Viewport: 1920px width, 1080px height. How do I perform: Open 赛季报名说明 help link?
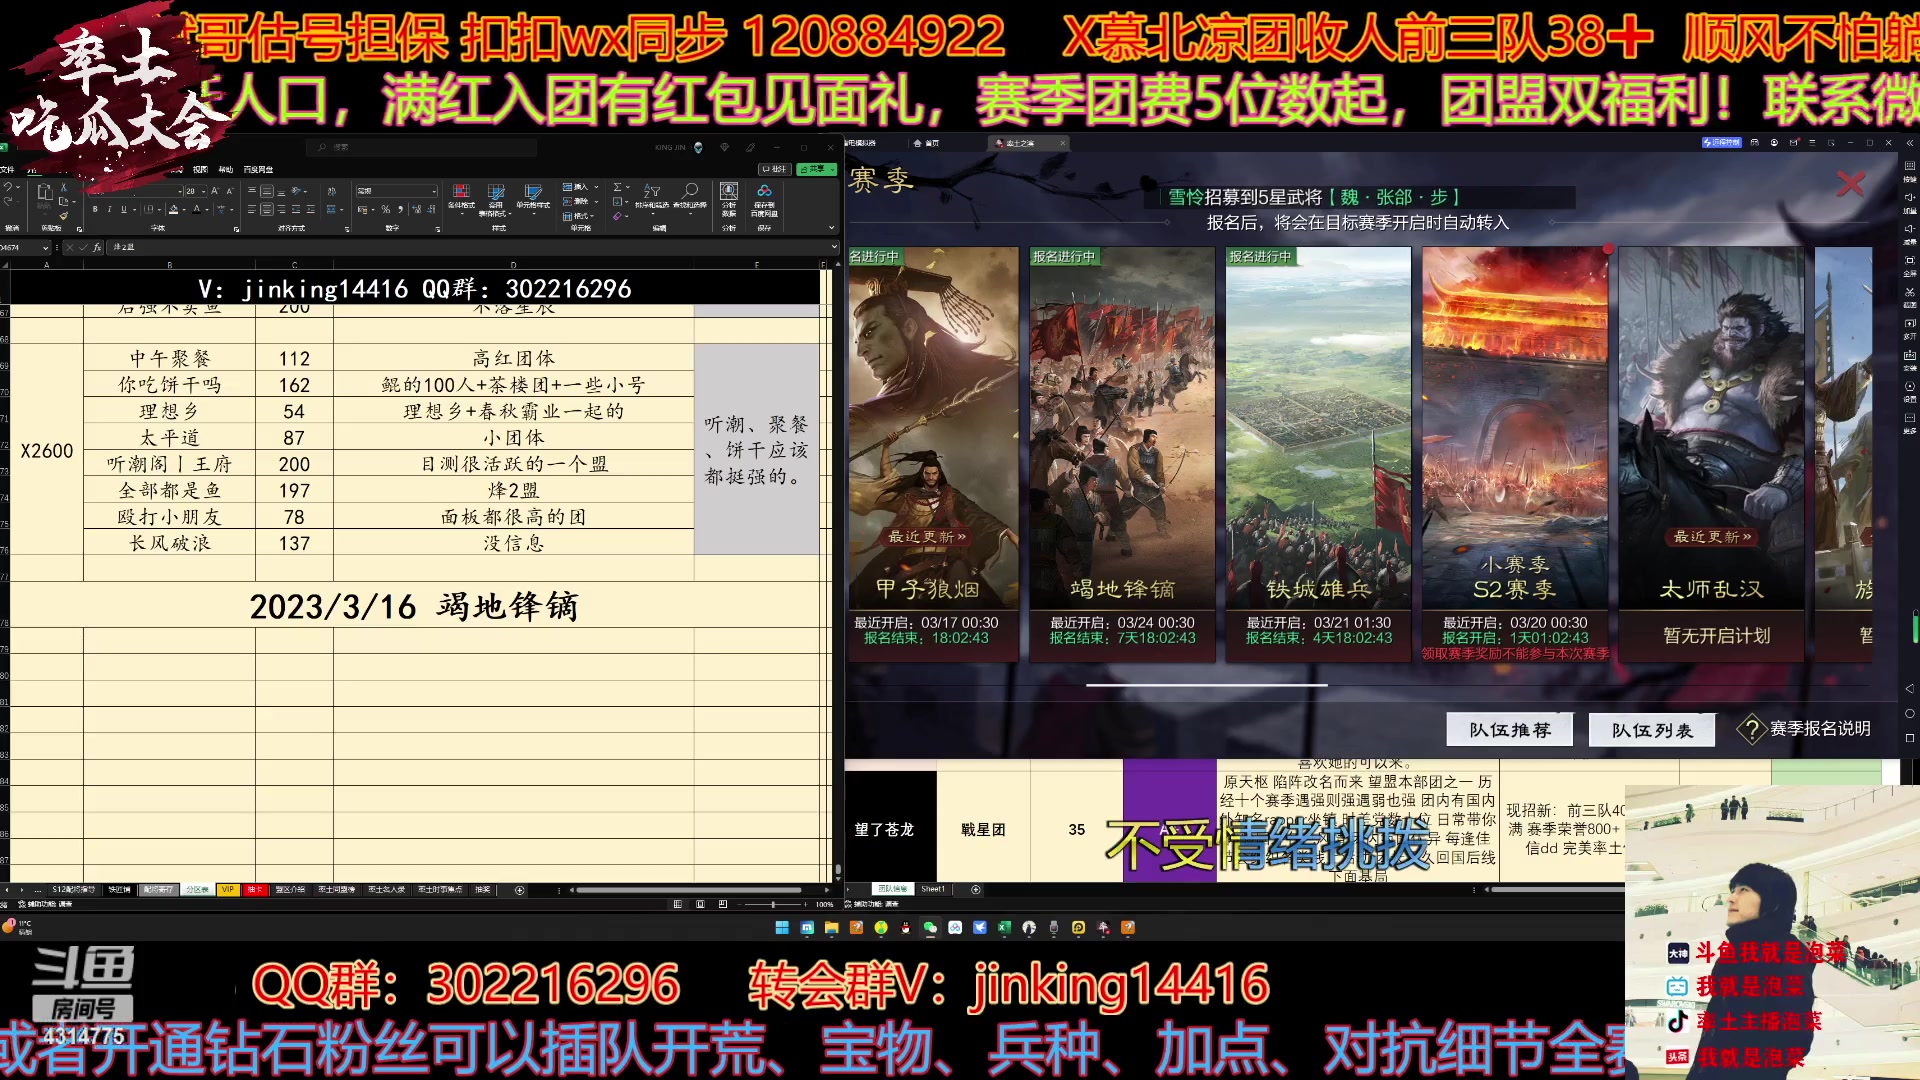pos(1805,729)
